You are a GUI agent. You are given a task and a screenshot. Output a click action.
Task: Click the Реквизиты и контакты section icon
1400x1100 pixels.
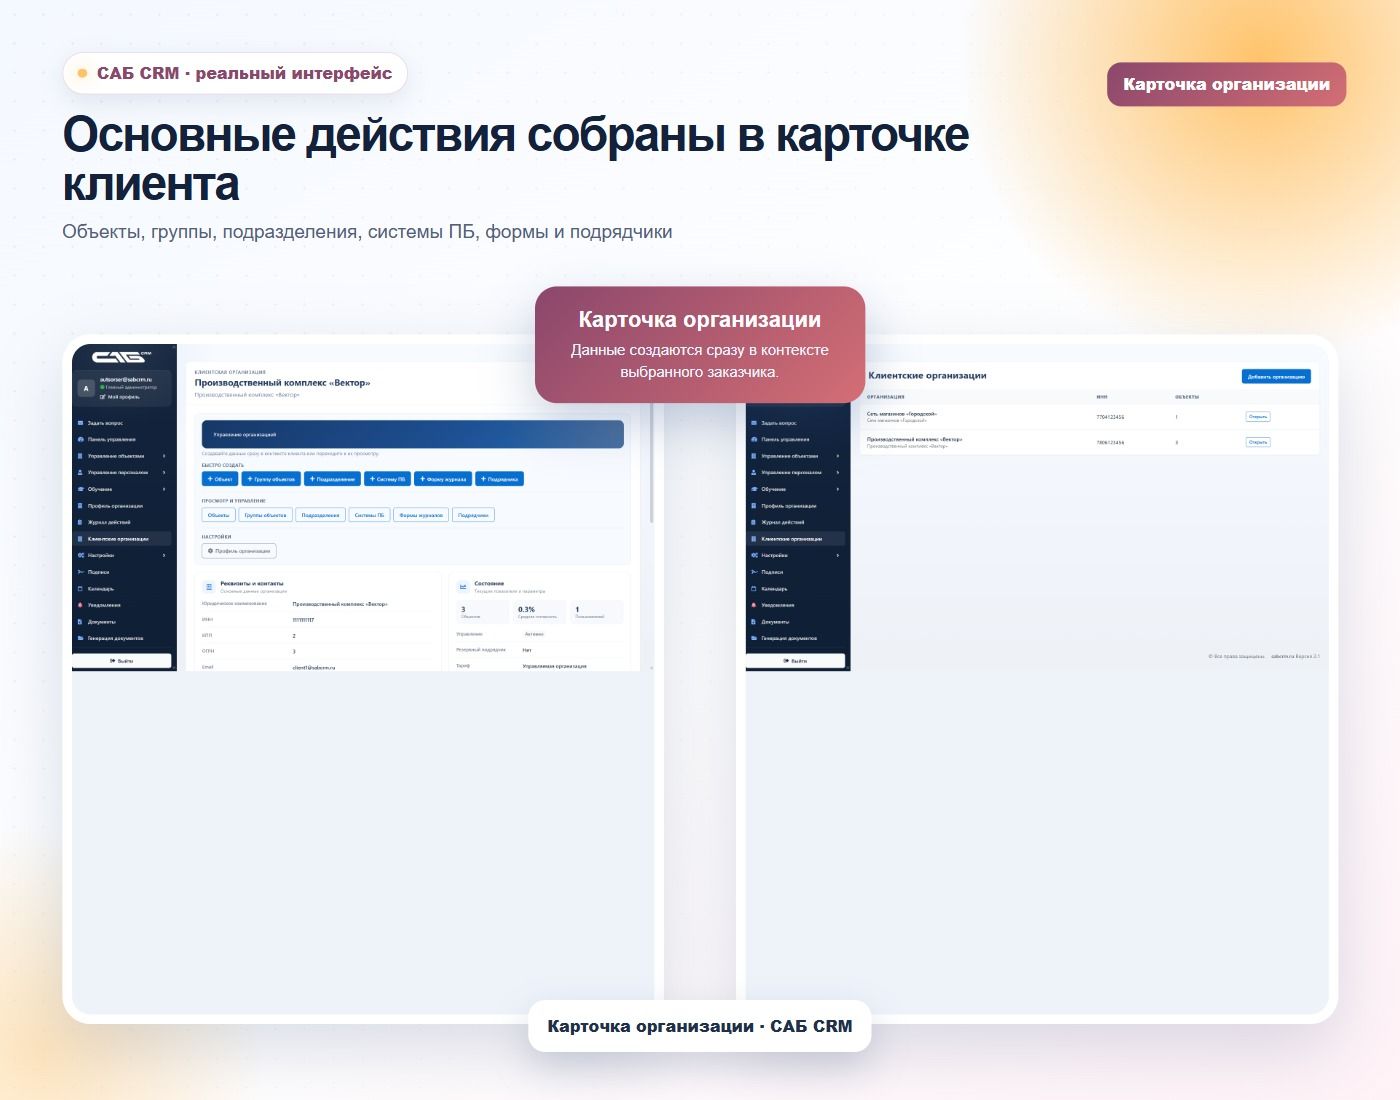point(209,587)
